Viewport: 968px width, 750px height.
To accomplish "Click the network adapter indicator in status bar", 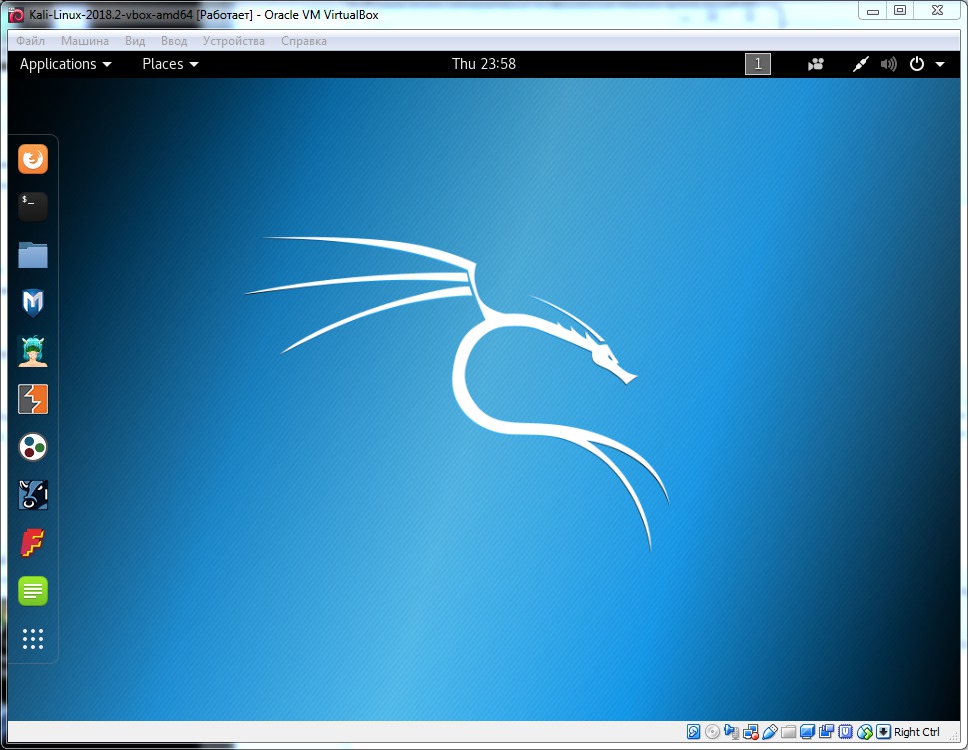I will click(x=751, y=732).
